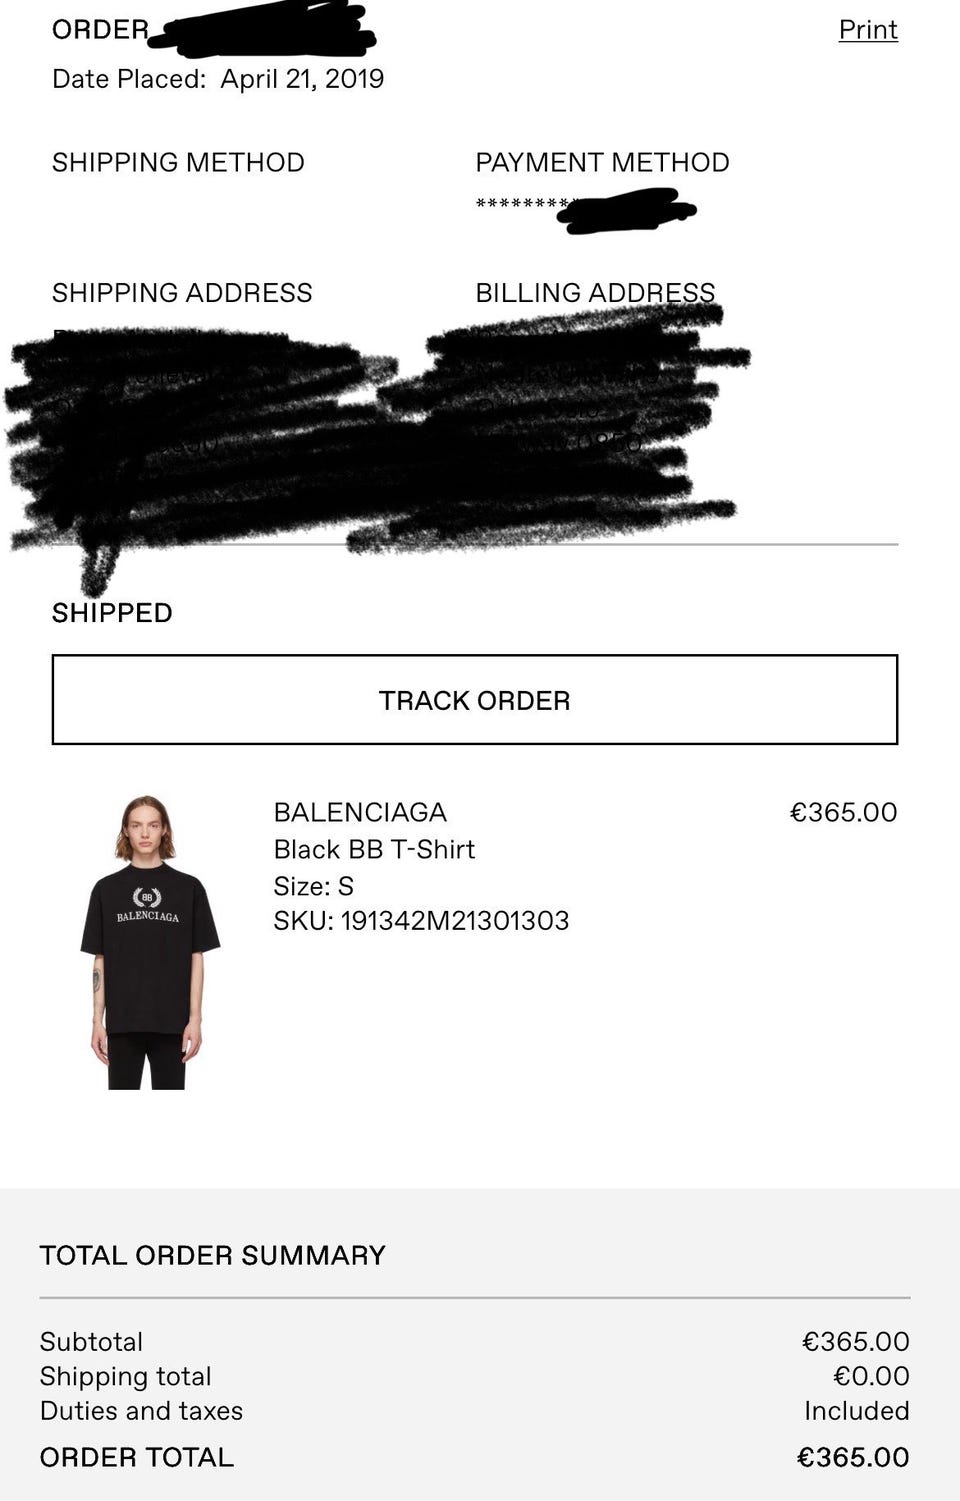Click the SHIPPING METHOD heading

tap(178, 162)
